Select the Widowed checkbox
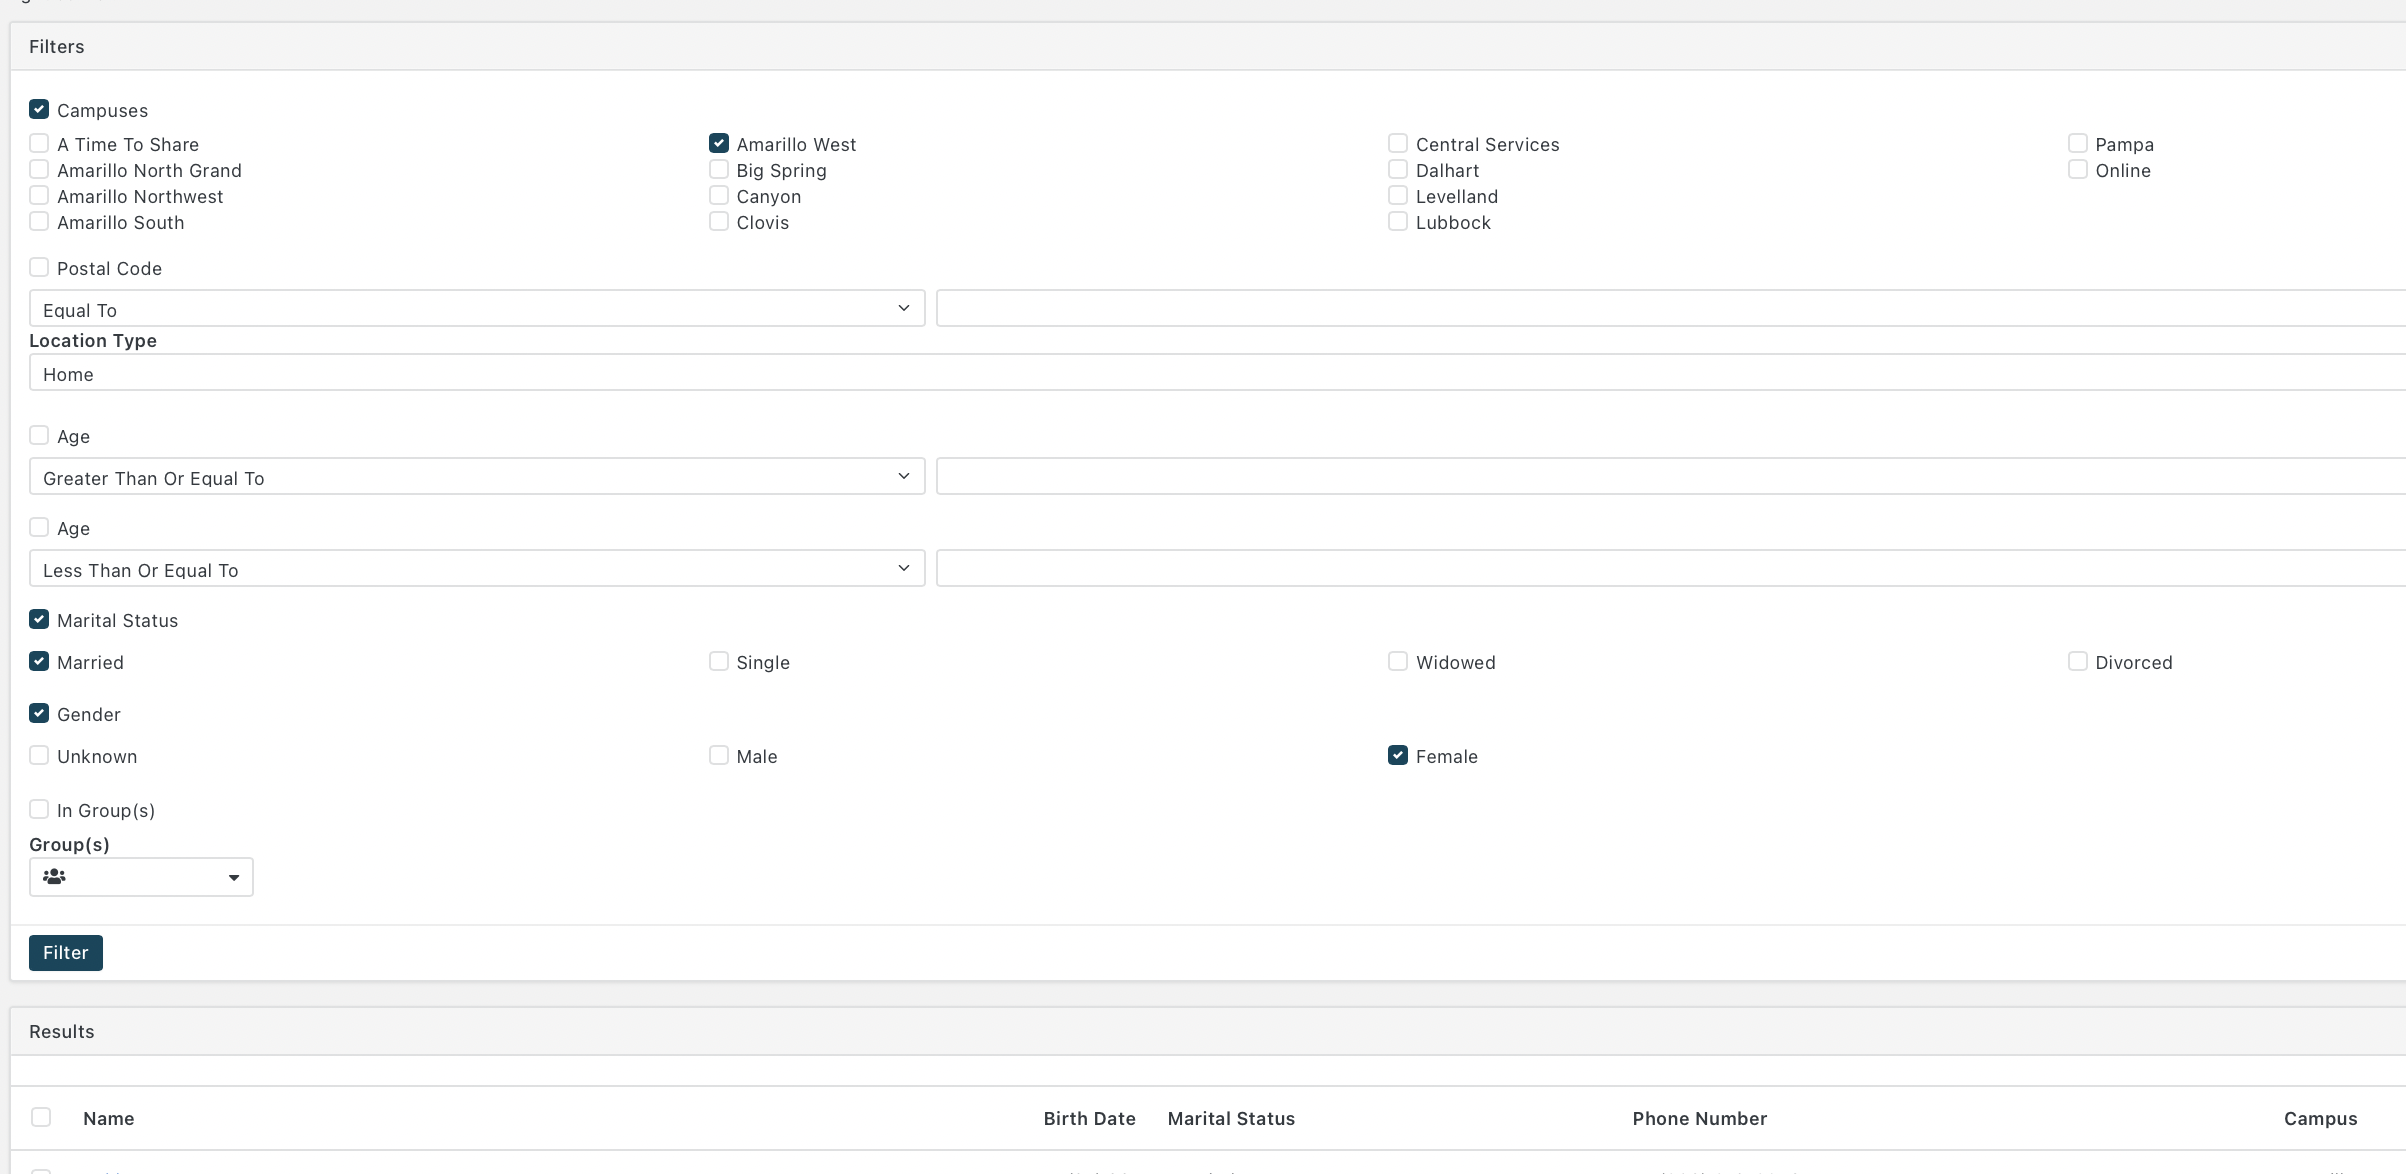Image resolution: width=2406 pixels, height=1174 pixels. click(1398, 661)
